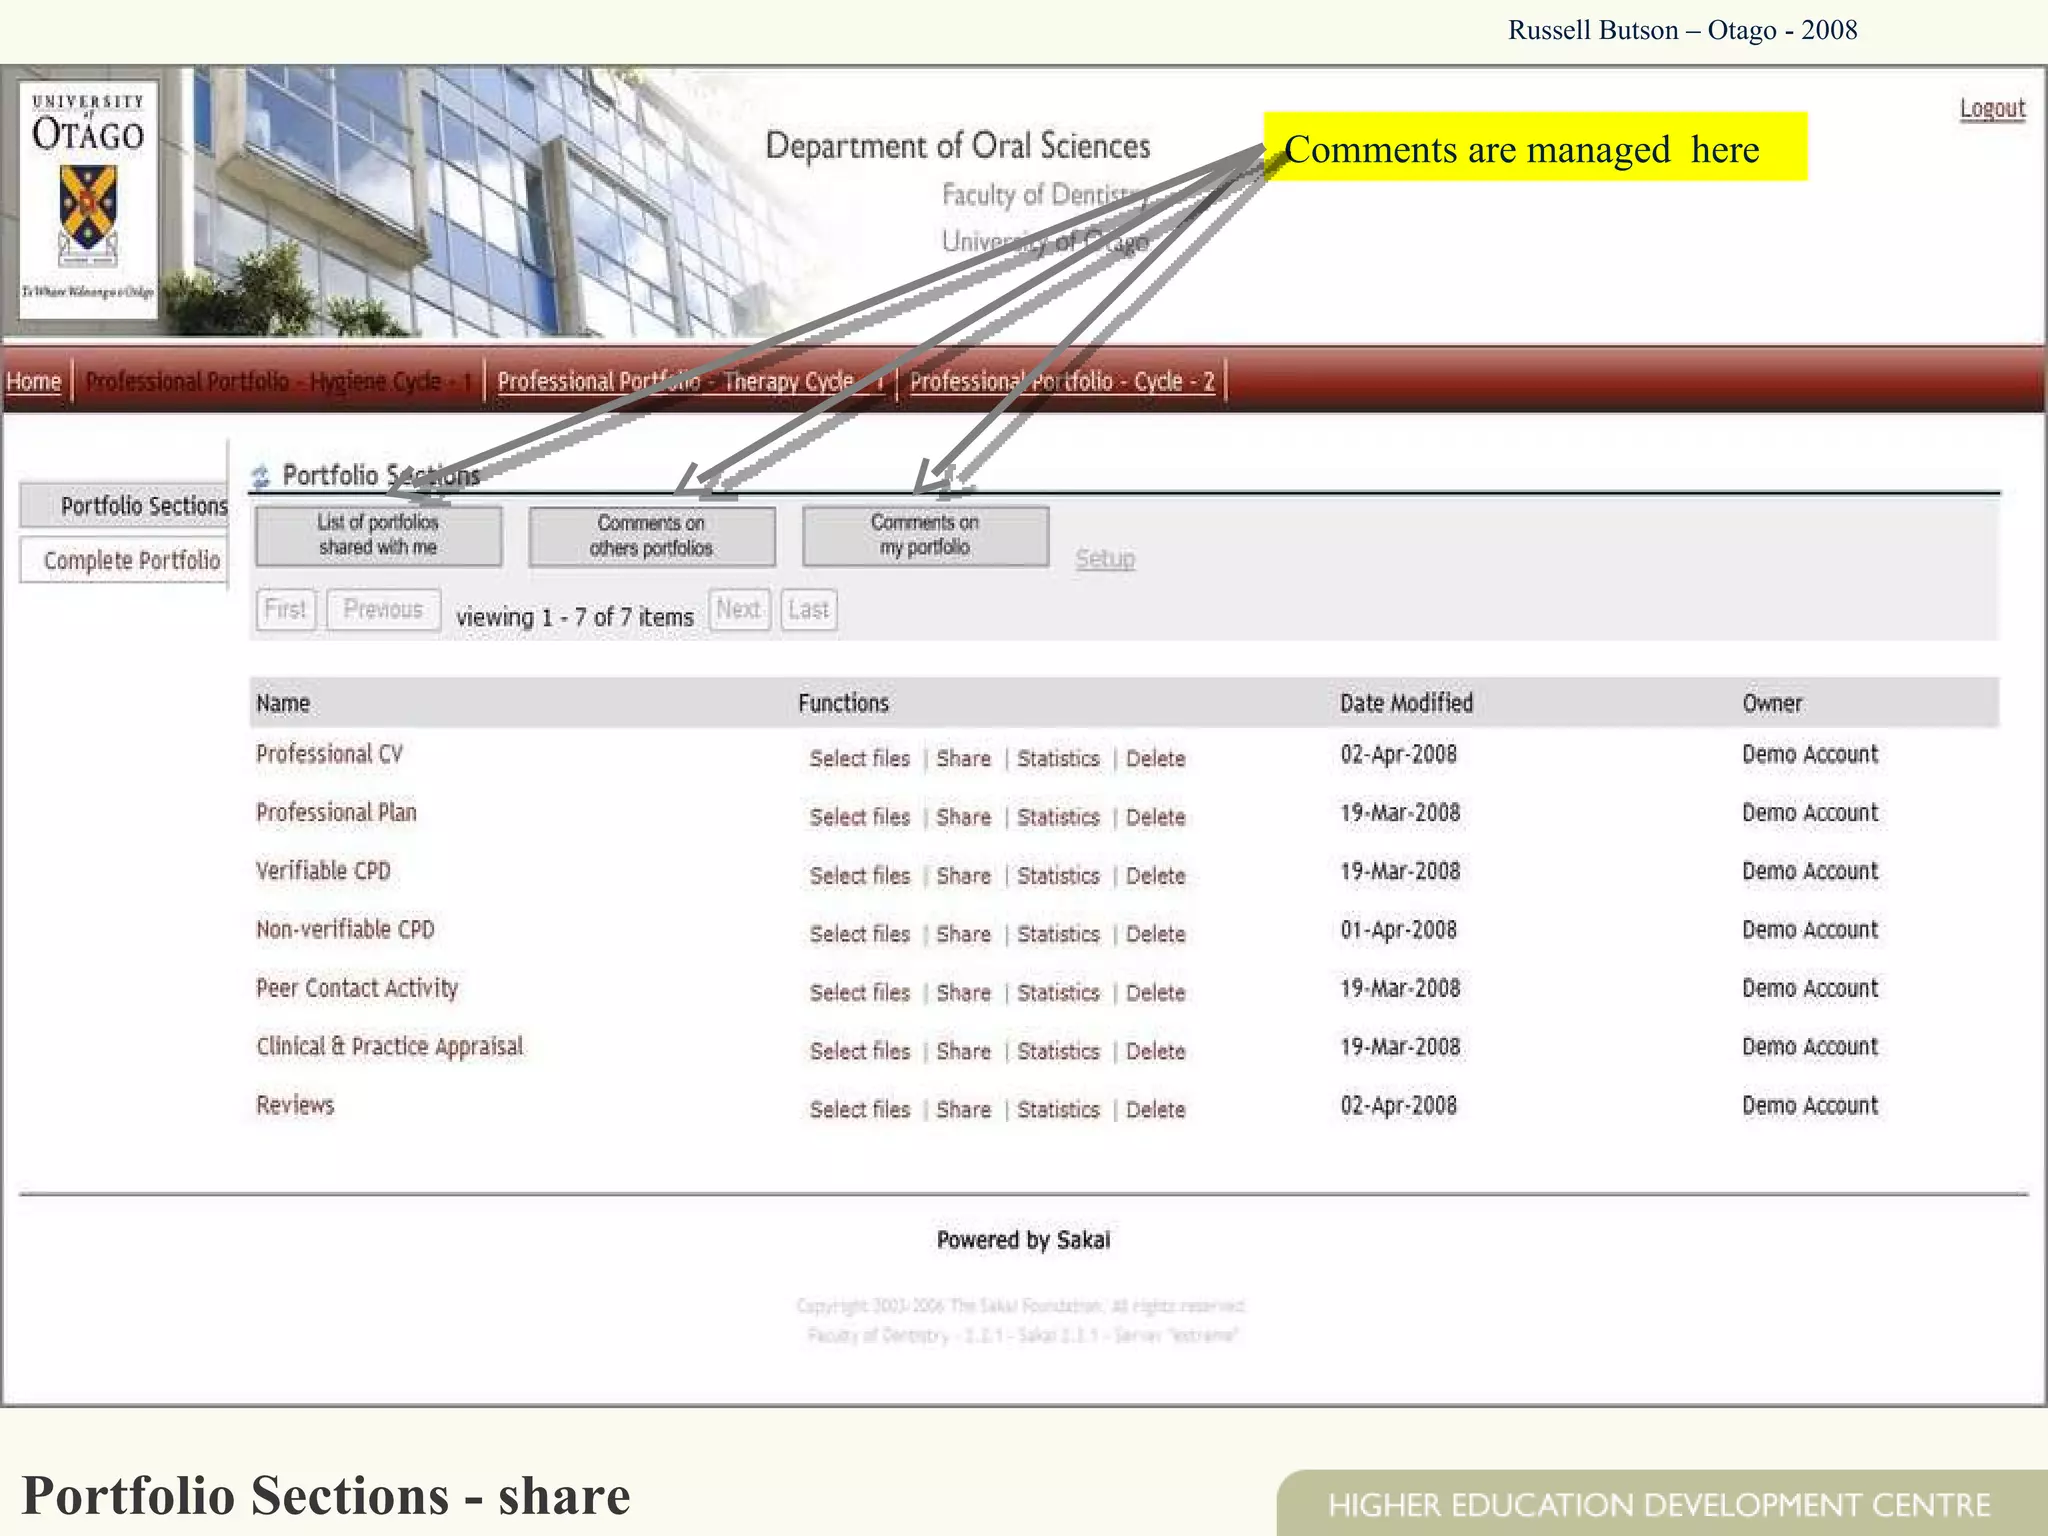This screenshot has width=2048, height=1536.
Task: Open the Professional Plan section
Action: [x=336, y=812]
